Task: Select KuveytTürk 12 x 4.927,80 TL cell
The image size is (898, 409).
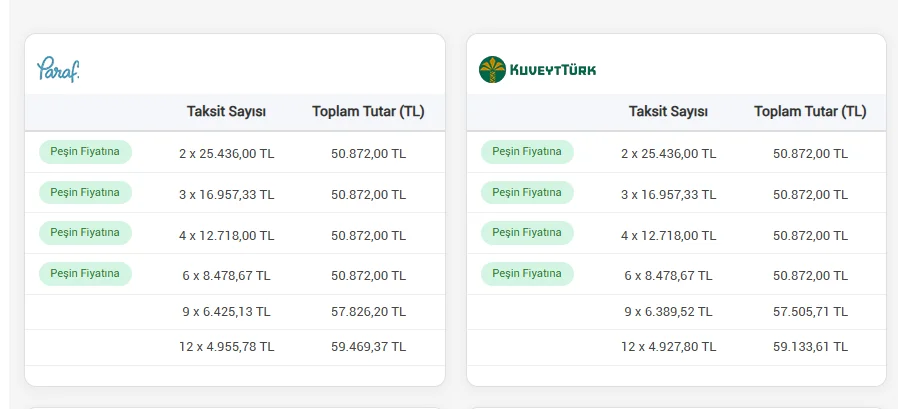Action: [x=669, y=347]
